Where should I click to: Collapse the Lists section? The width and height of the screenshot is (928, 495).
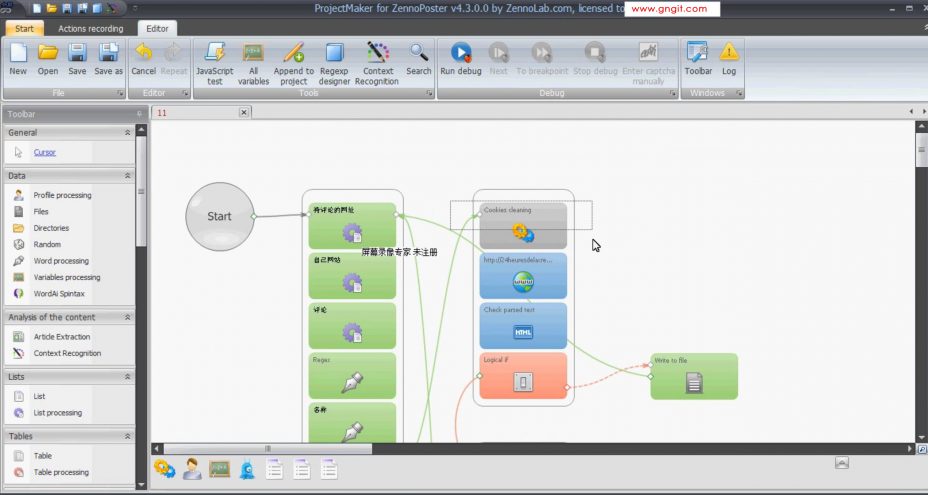[x=127, y=377]
